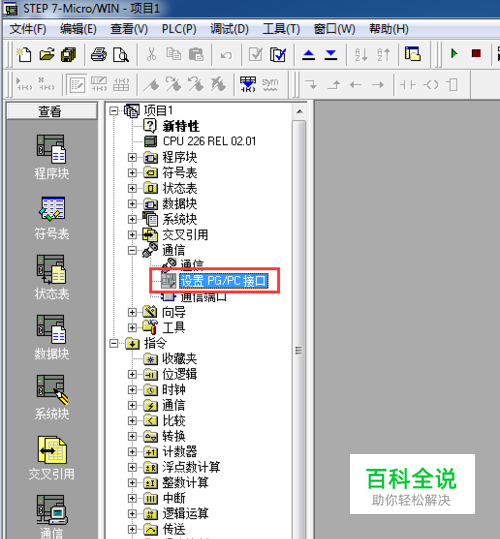Select 设置 PG/PC 接口 tree item
This screenshot has height=539, width=500.
(x=223, y=281)
